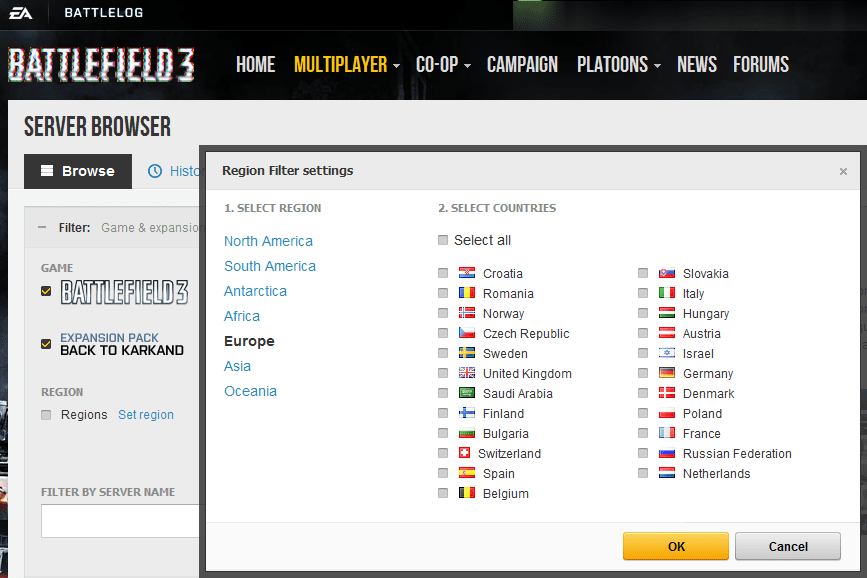Click the Czech Republic flag icon
The height and width of the screenshot is (578, 867).
(467, 333)
